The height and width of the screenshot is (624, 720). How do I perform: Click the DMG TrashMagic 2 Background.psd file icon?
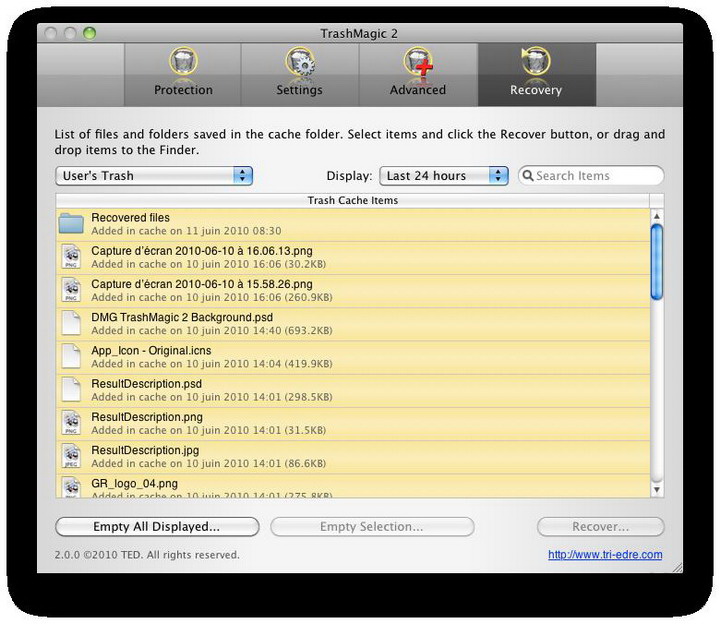(x=71, y=323)
